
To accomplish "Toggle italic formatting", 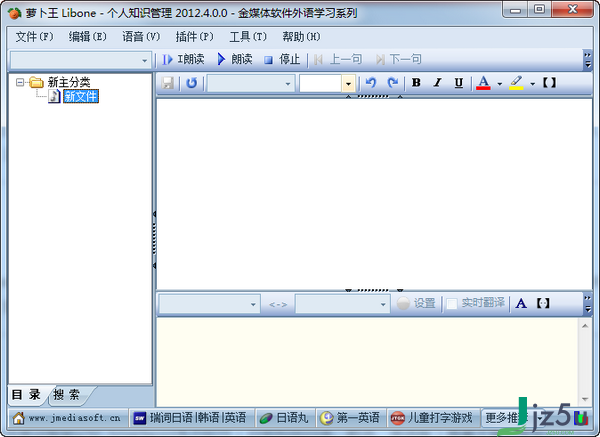I will (438, 83).
